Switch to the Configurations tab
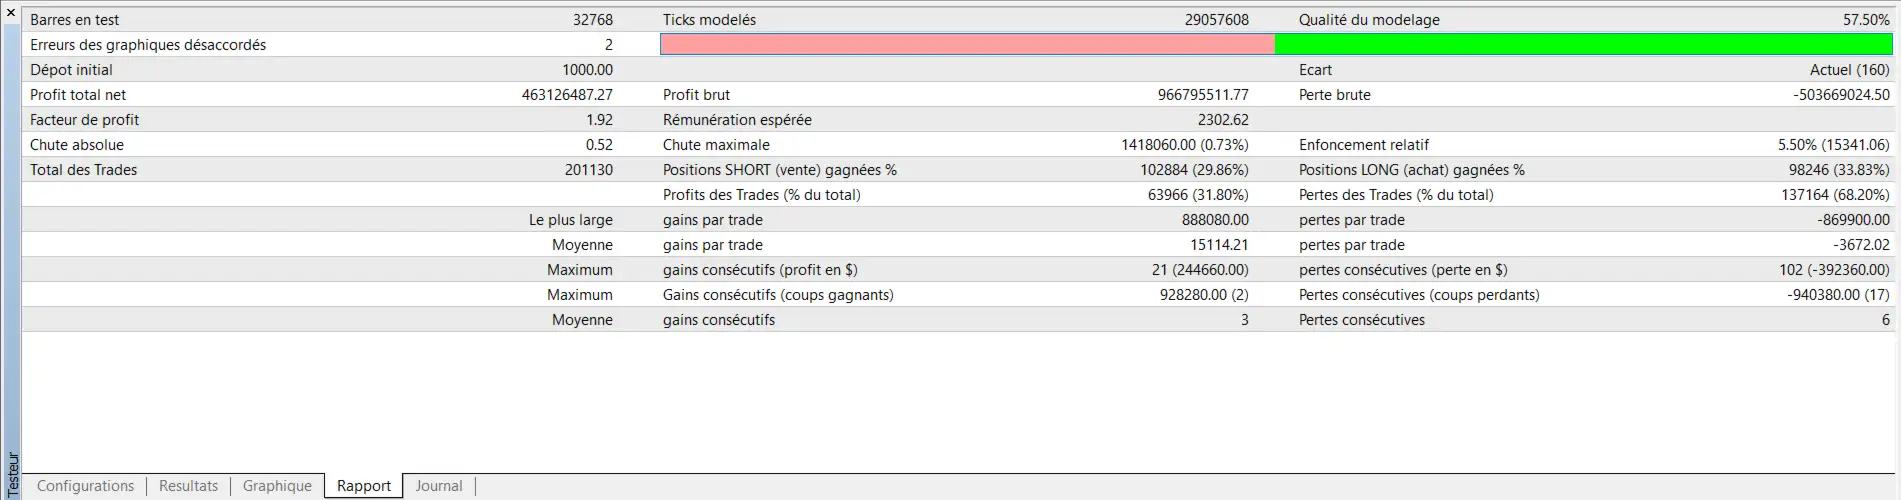The image size is (1901, 500). tap(85, 486)
